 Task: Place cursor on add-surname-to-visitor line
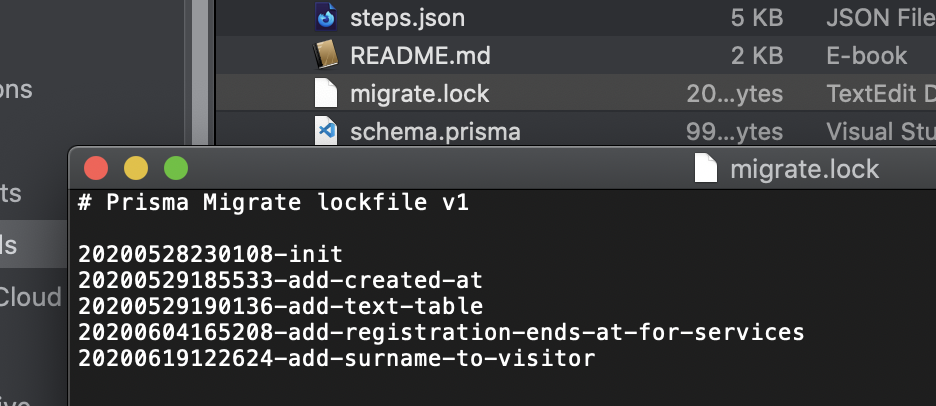337,358
